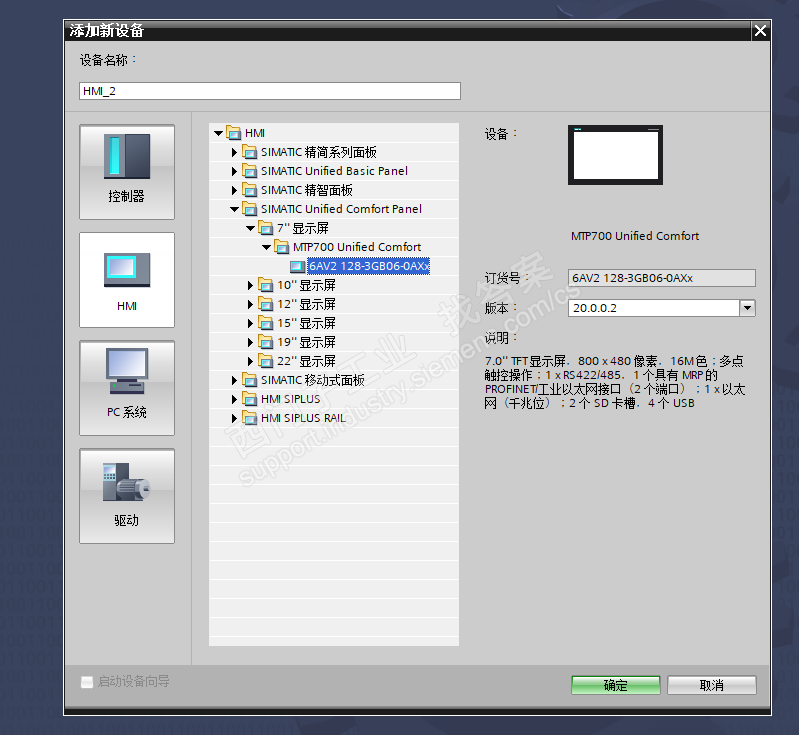Click the SIMATIC 精智面板 folder icon

[x=250, y=190]
